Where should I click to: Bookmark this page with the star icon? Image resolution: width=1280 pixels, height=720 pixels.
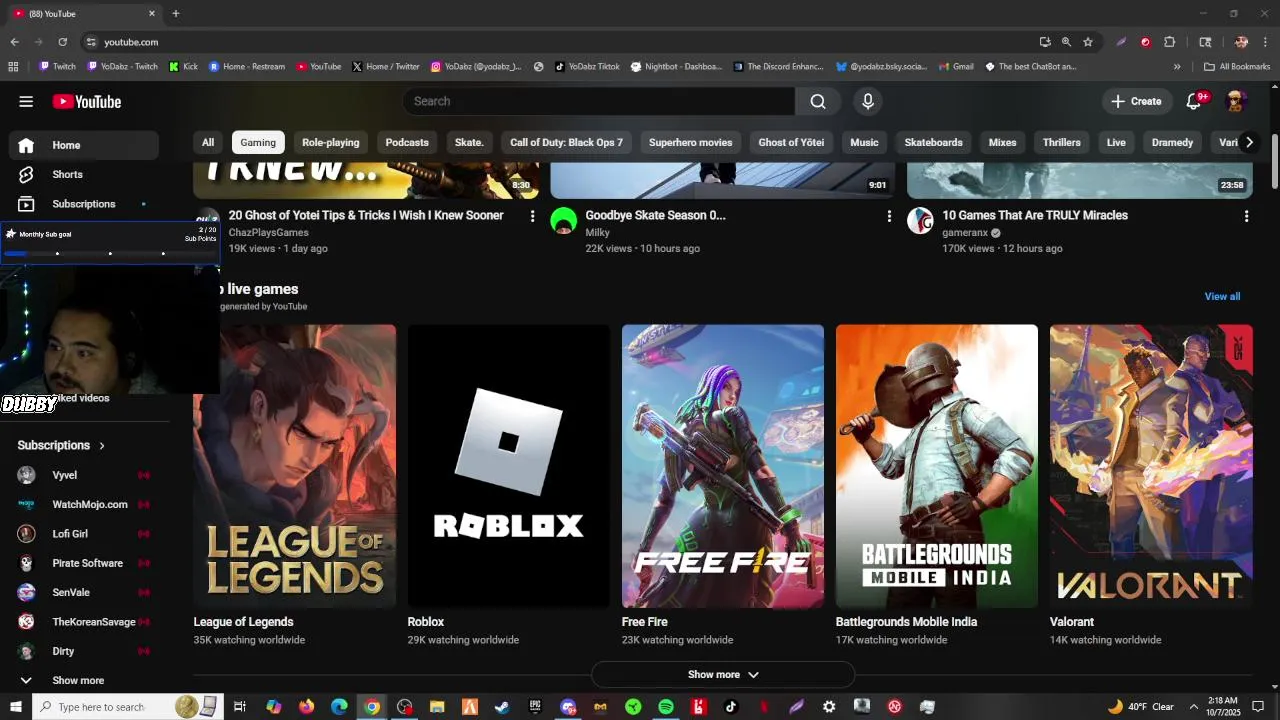(x=1088, y=42)
